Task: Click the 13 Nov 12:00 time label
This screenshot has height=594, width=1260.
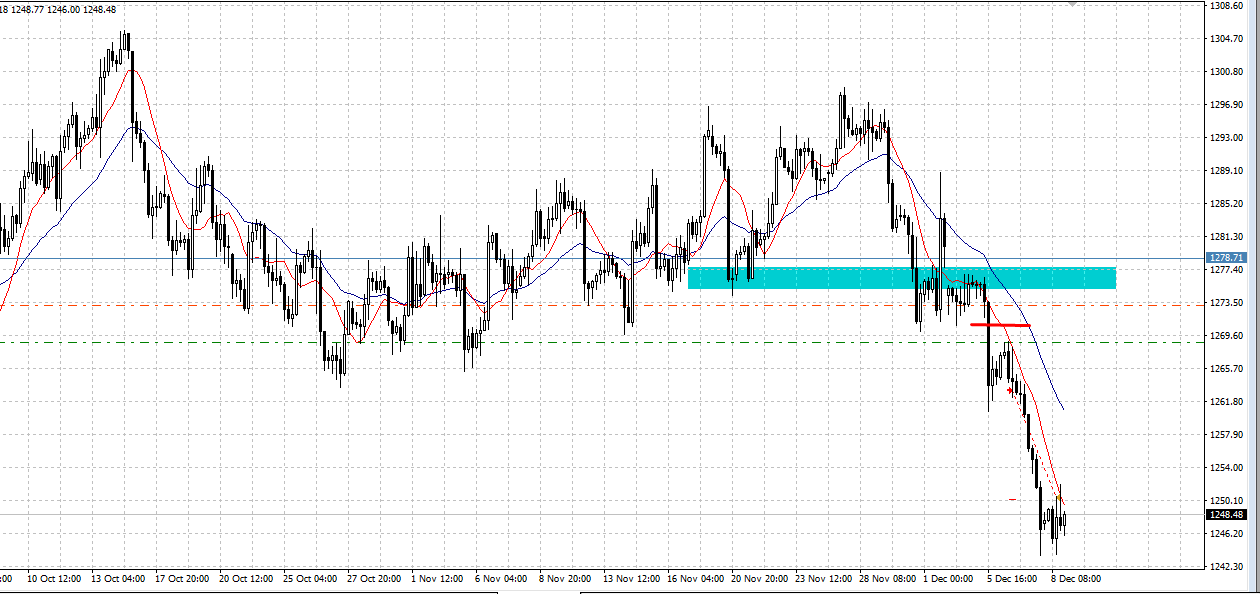Action: pyautogui.click(x=630, y=578)
